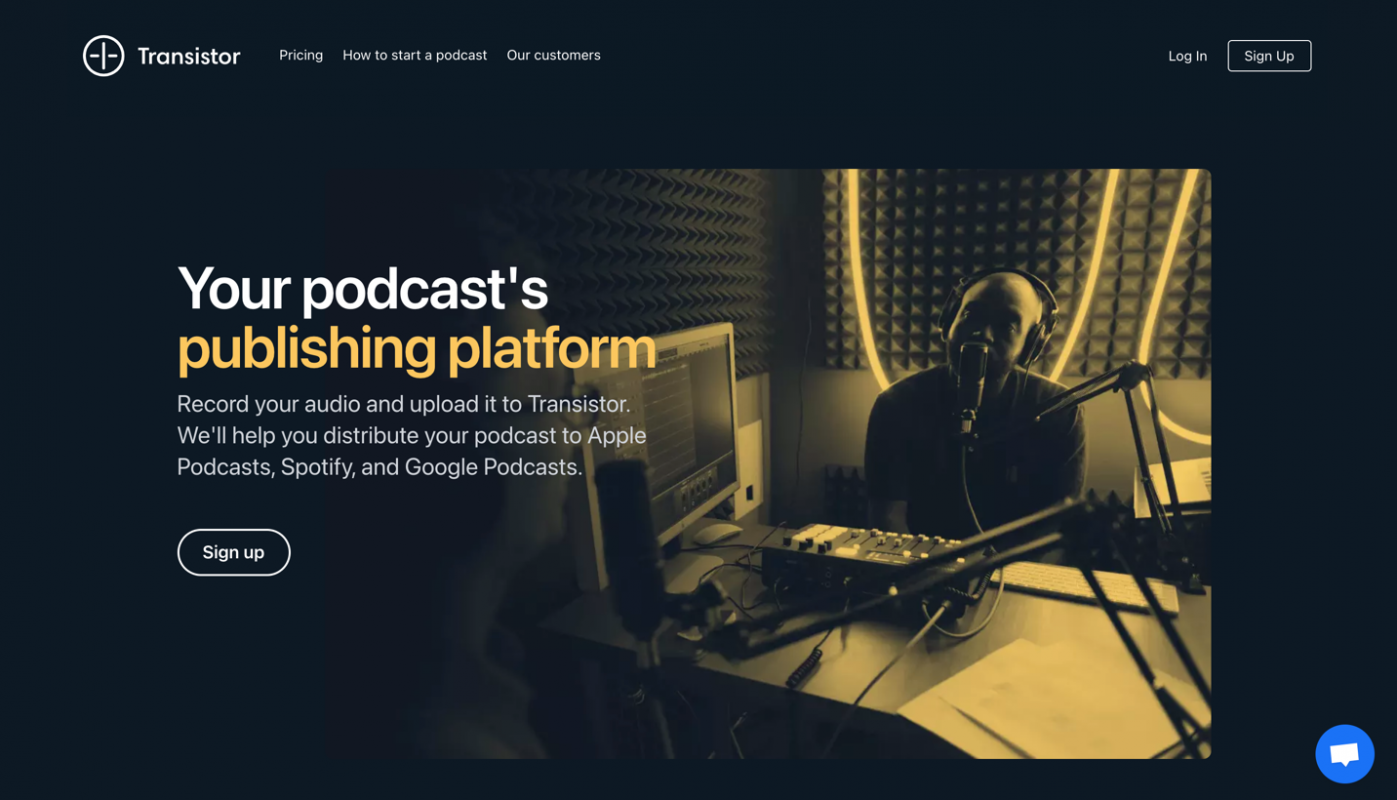Click the Sign Up button in header

point(1269,56)
